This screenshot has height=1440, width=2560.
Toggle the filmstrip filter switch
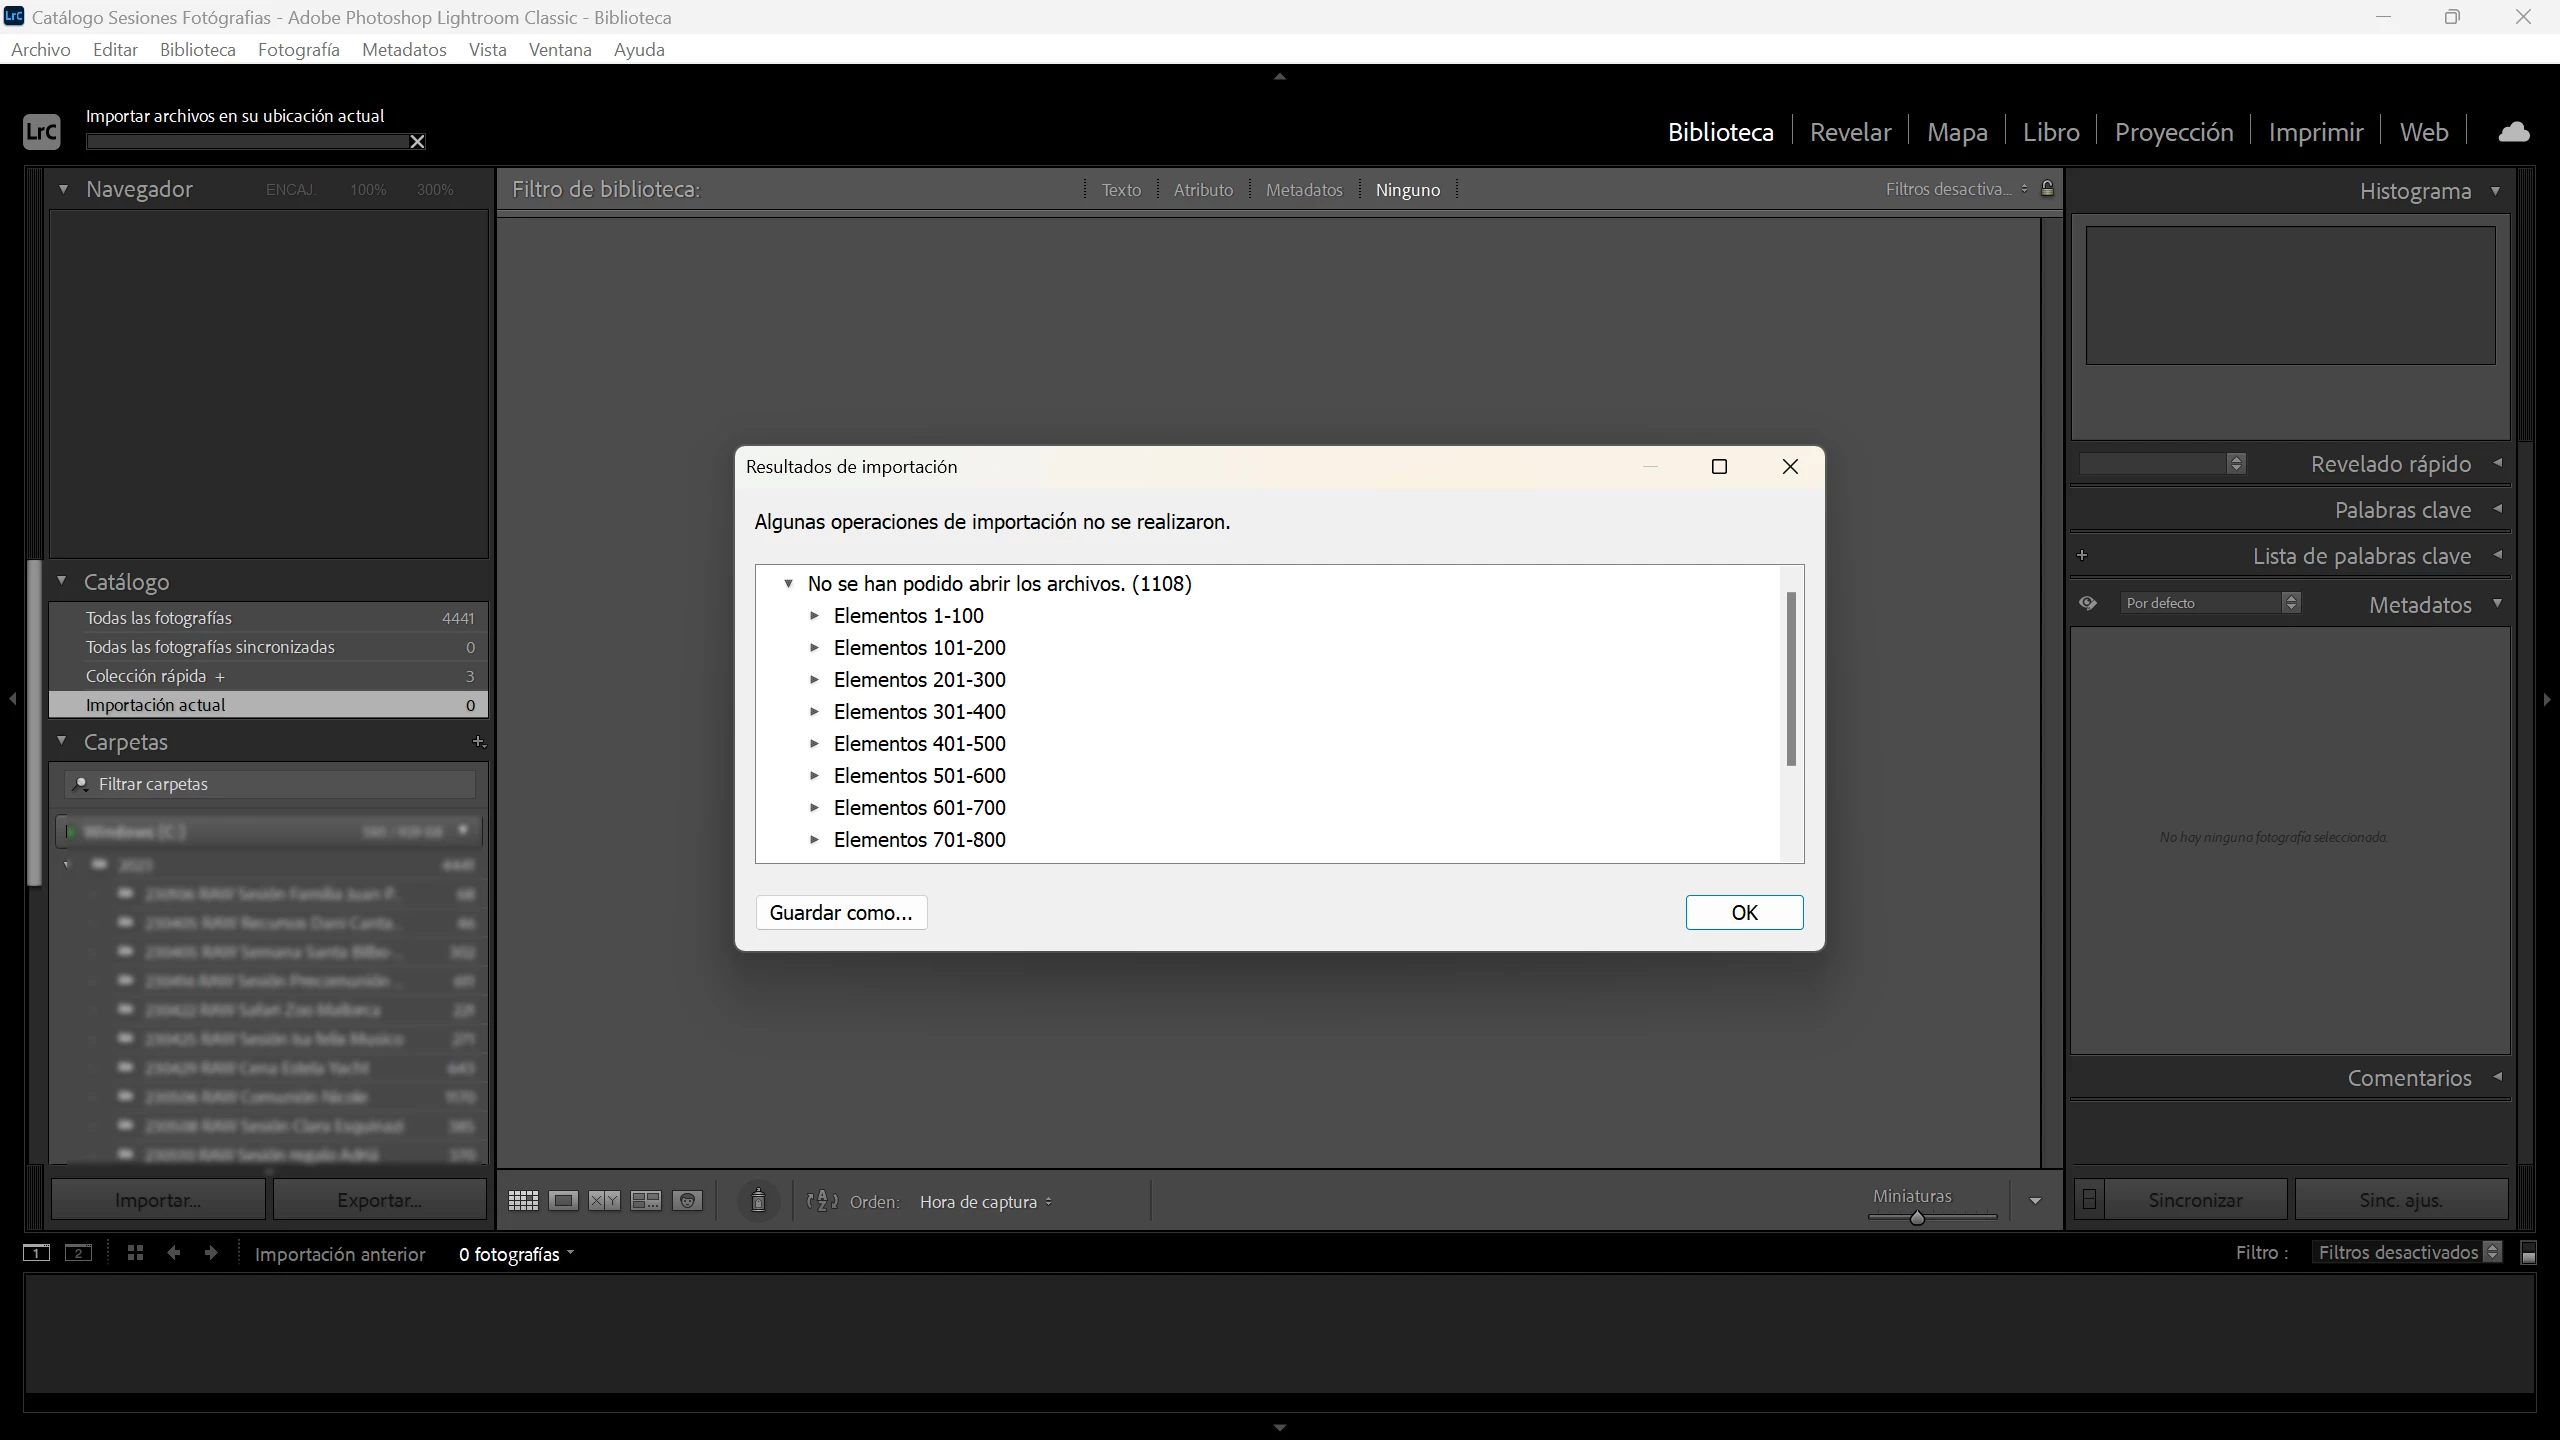(2528, 1254)
